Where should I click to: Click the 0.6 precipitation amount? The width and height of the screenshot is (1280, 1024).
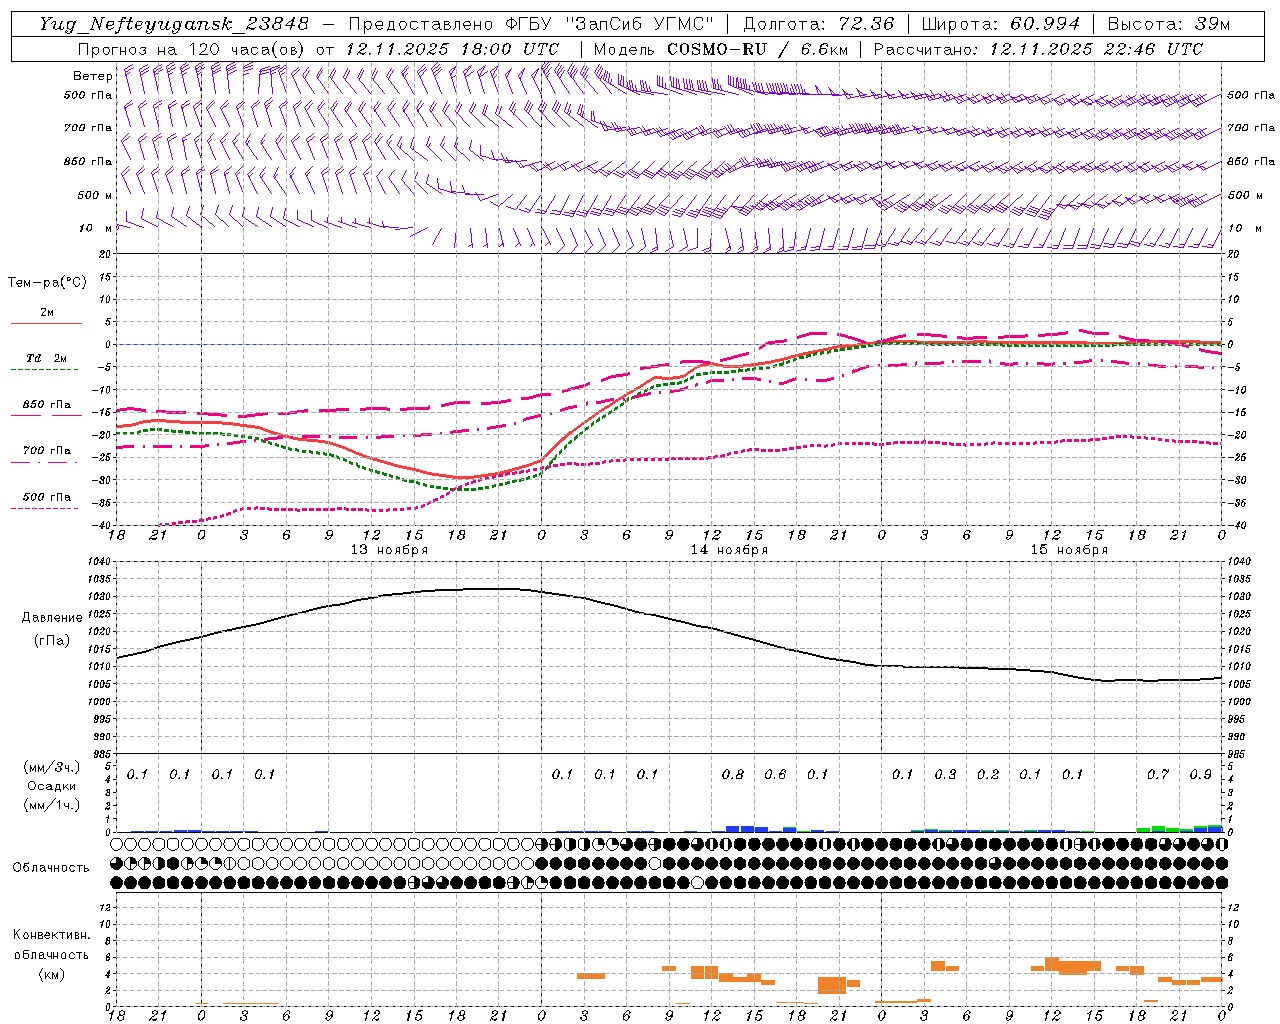(x=775, y=774)
